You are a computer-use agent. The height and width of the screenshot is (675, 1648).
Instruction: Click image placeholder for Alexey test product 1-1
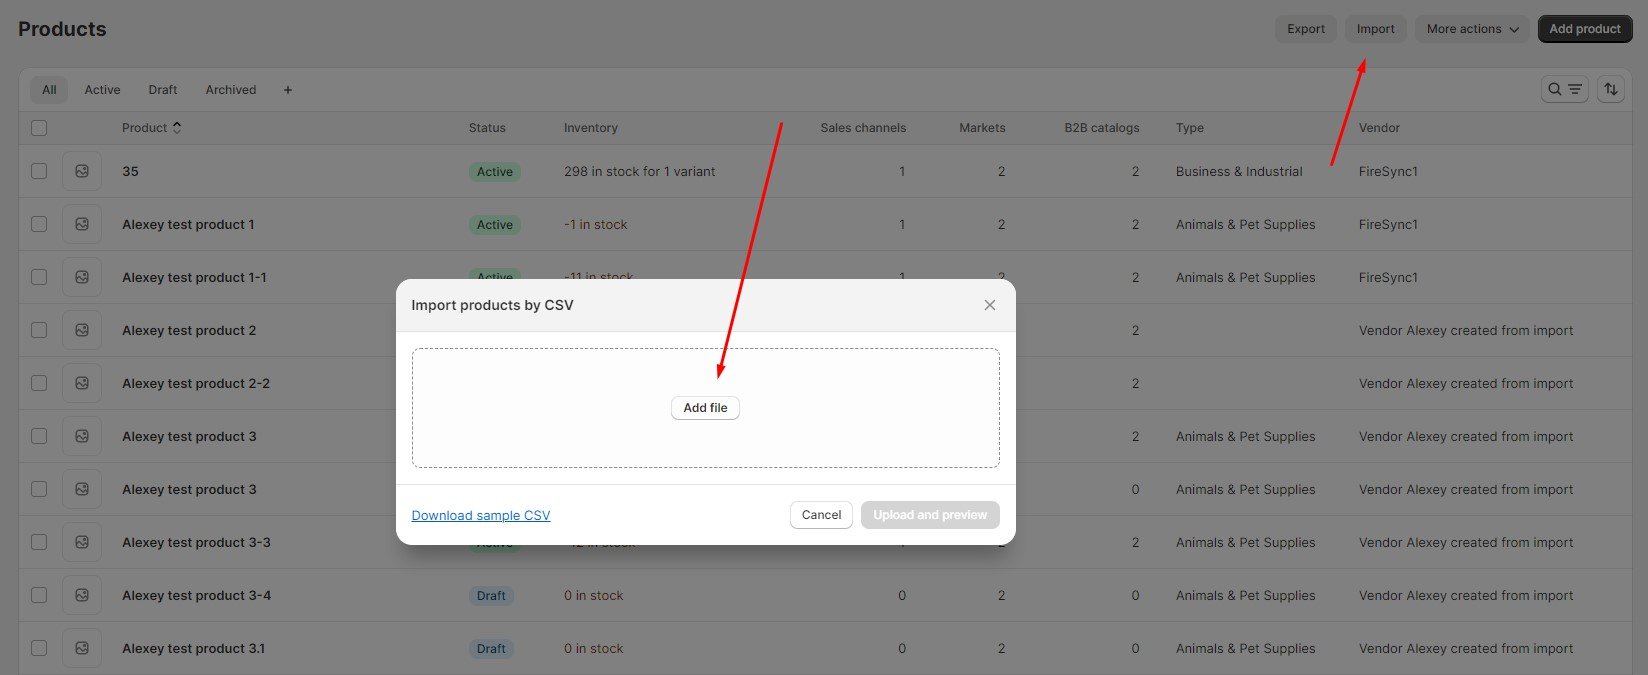(82, 277)
